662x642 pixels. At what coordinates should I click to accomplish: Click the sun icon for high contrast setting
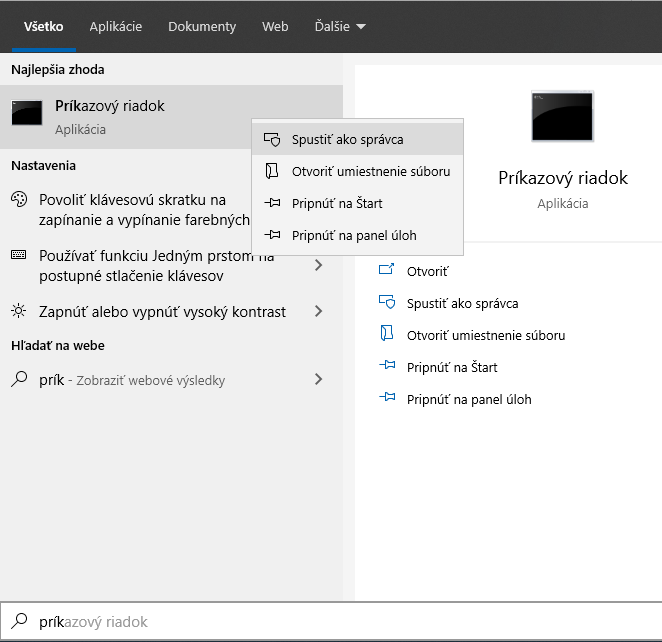click(19, 312)
